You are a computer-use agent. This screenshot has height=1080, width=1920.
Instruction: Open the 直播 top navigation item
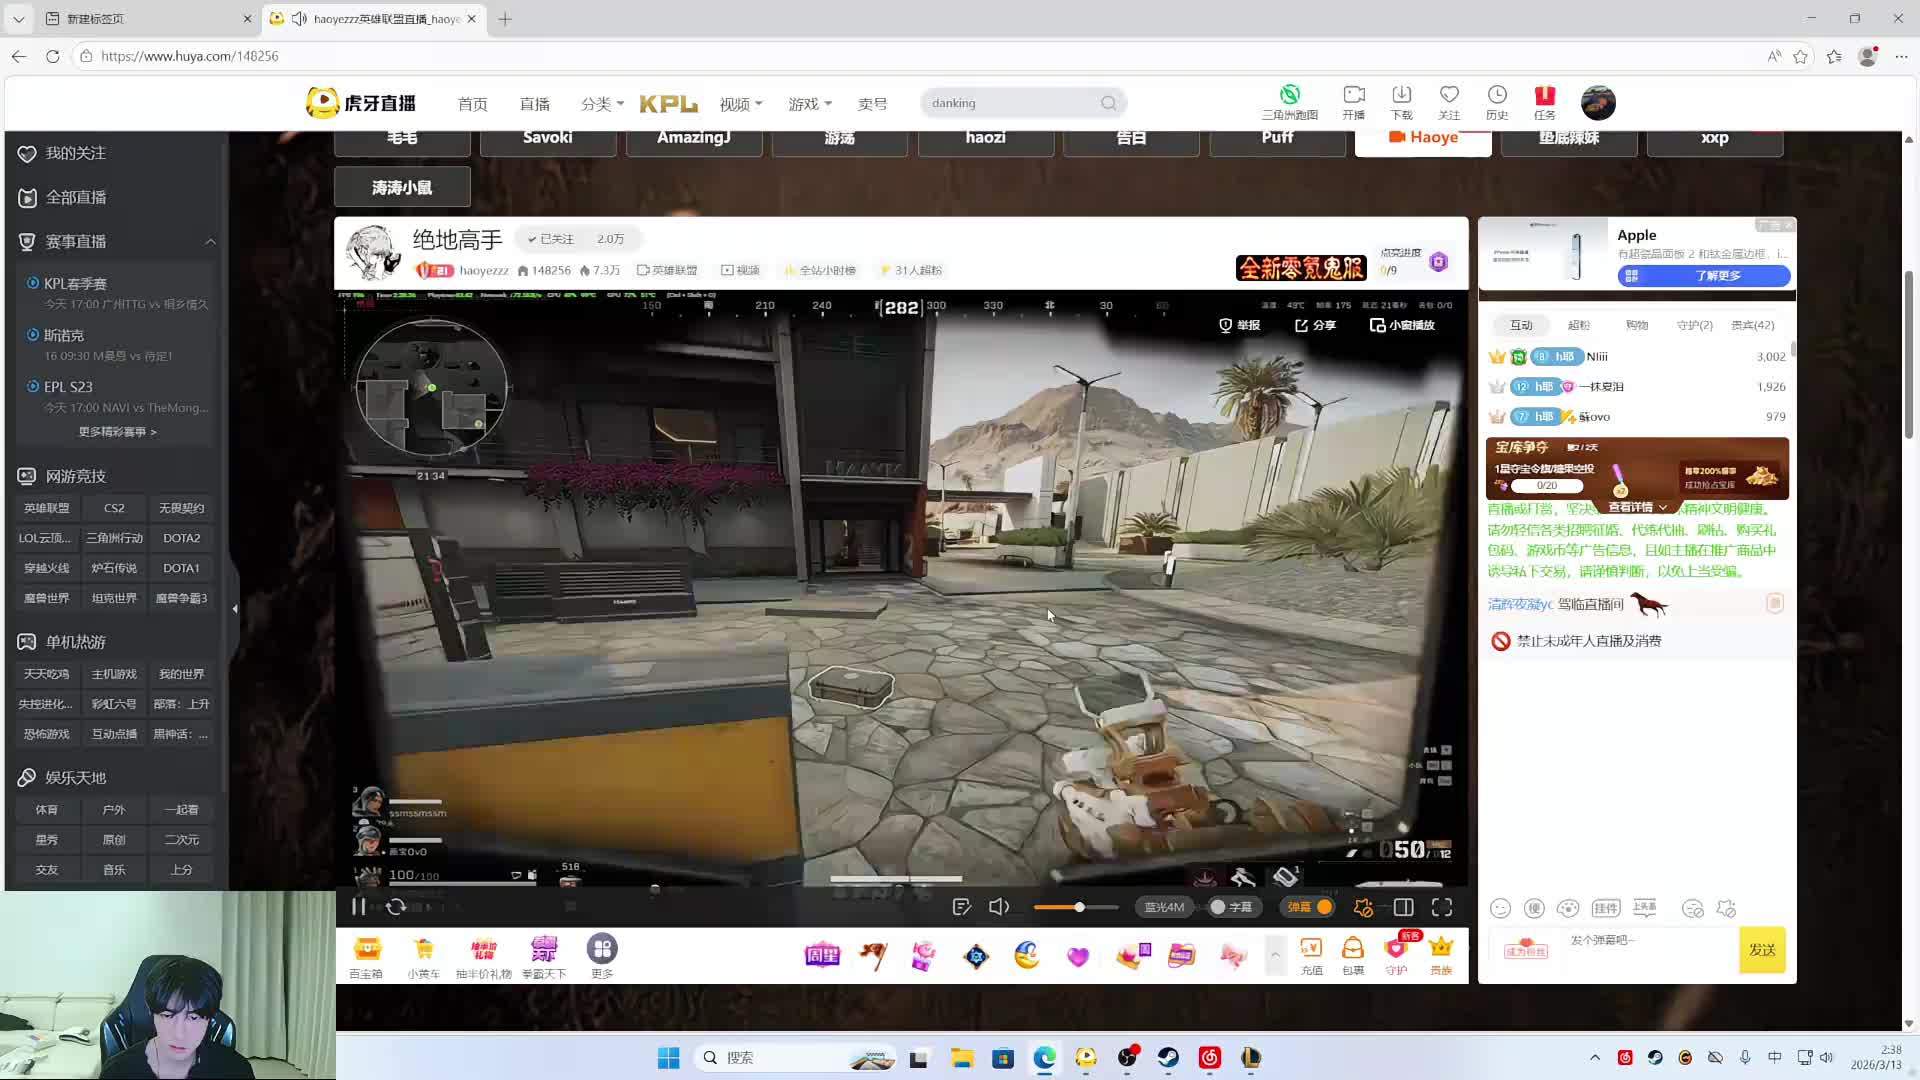(534, 104)
